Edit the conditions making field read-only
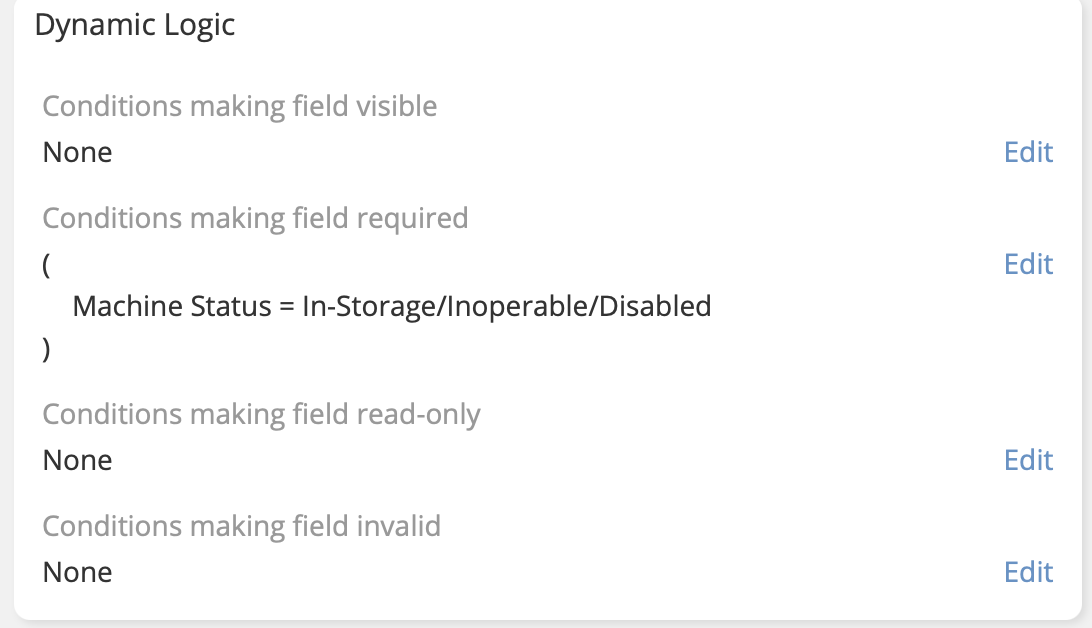This screenshot has height=628, width=1092. [1028, 461]
